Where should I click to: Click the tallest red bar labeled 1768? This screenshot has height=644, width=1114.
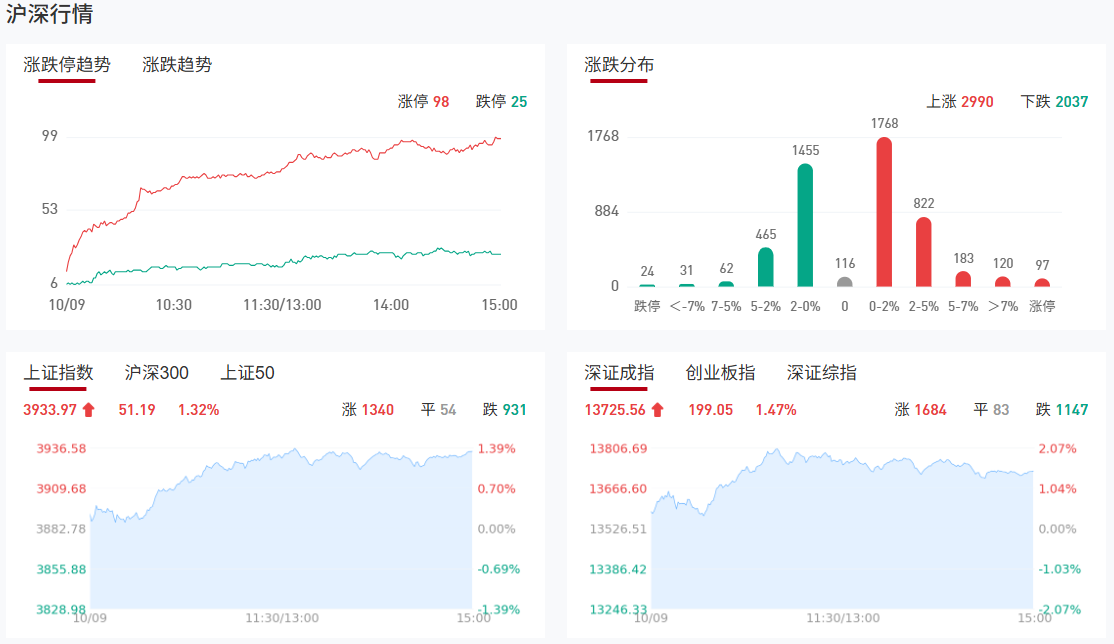[884, 212]
